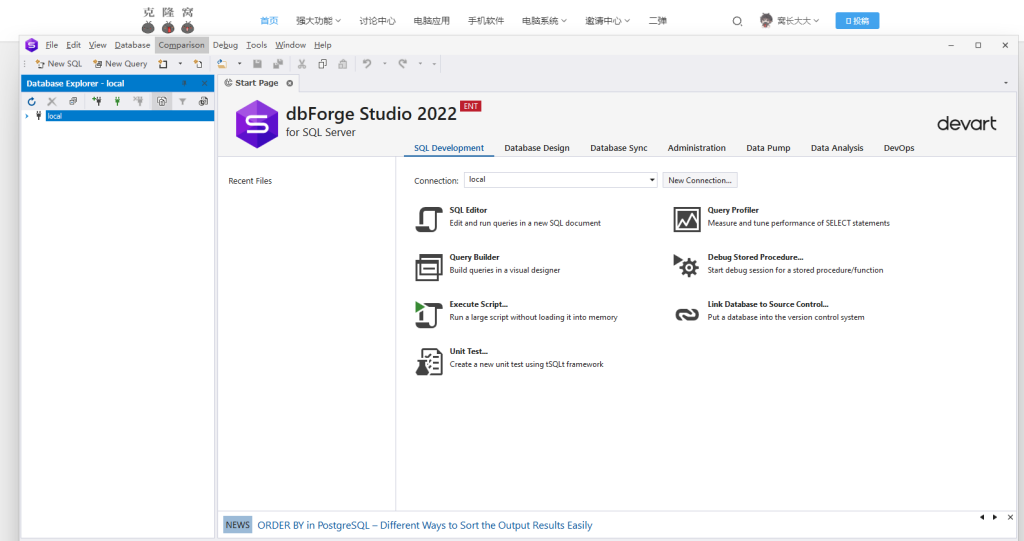Click the Execute Script icon
This screenshot has height=541, width=1024.
point(428,314)
